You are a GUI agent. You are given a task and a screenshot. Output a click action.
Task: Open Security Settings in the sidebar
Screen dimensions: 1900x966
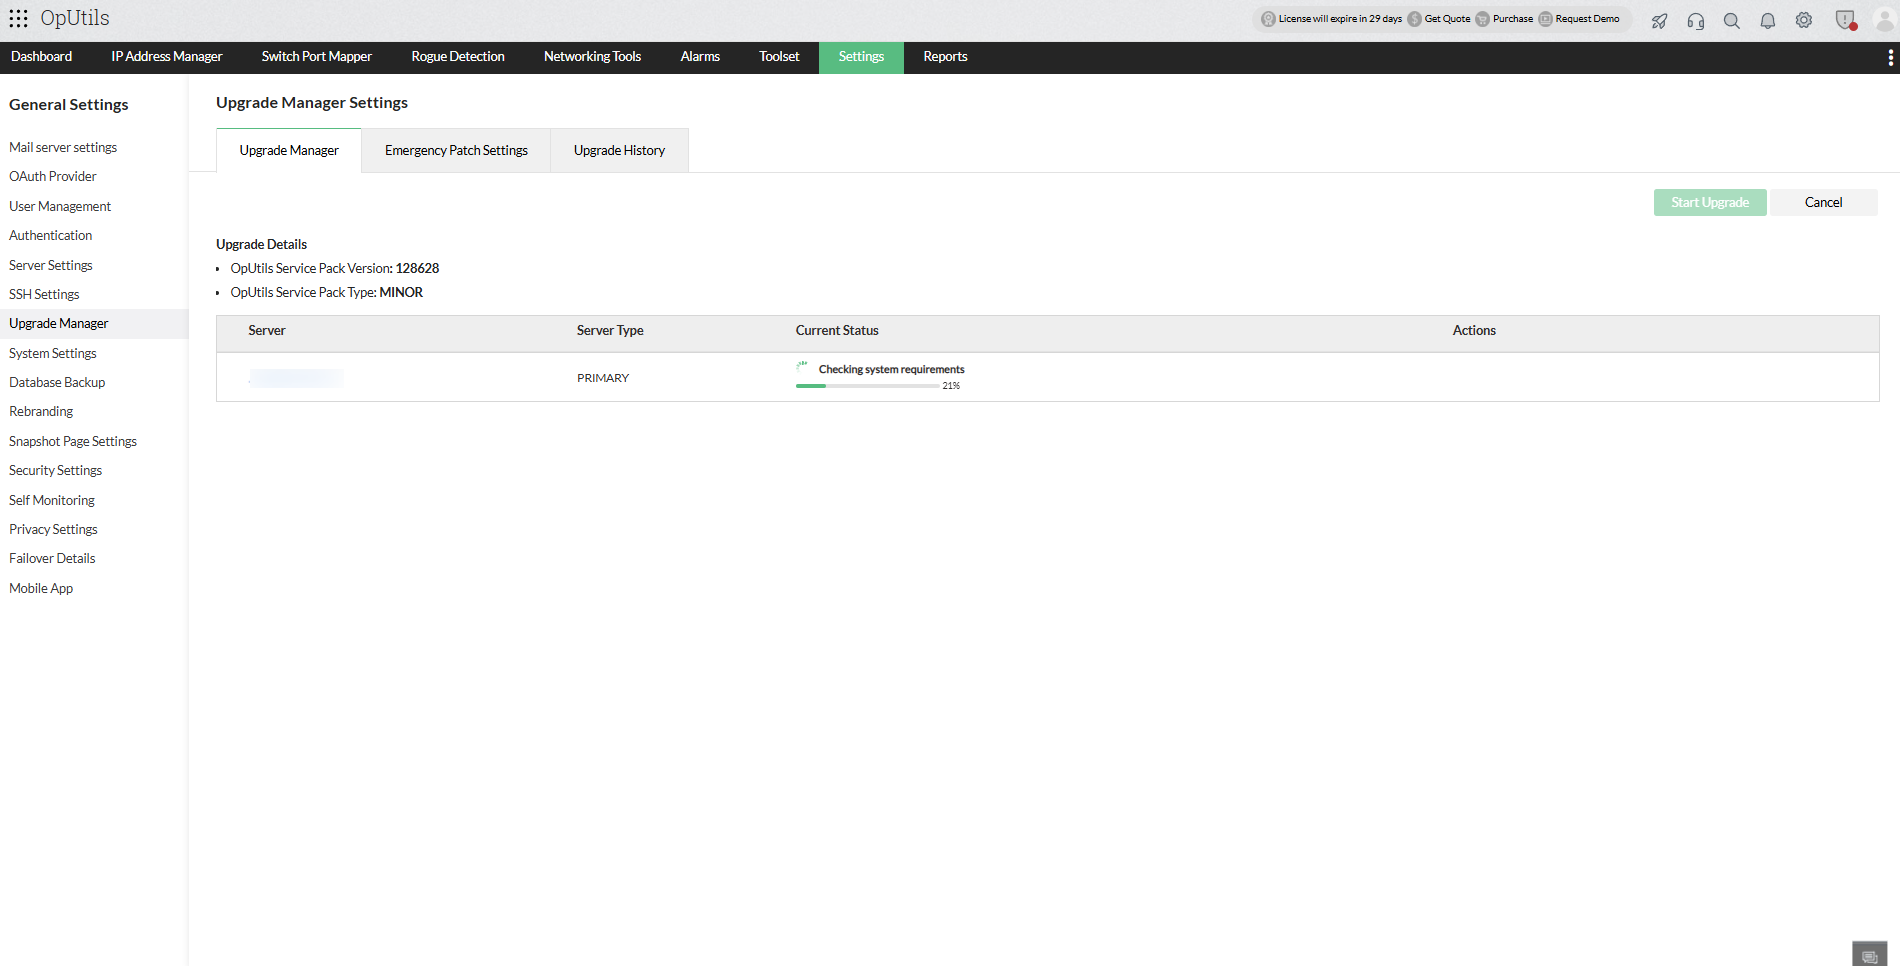click(x=56, y=471)
